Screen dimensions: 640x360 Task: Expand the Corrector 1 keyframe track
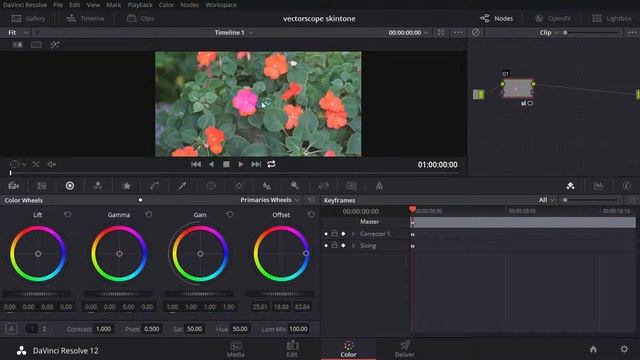(353, 234)
